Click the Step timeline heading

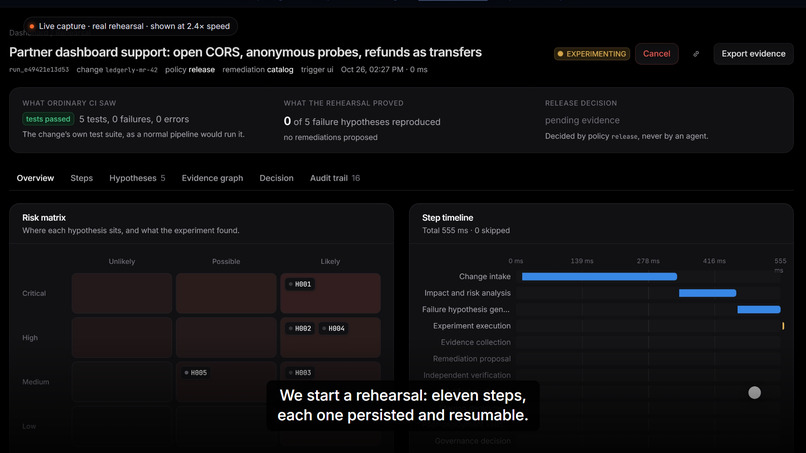447,218
